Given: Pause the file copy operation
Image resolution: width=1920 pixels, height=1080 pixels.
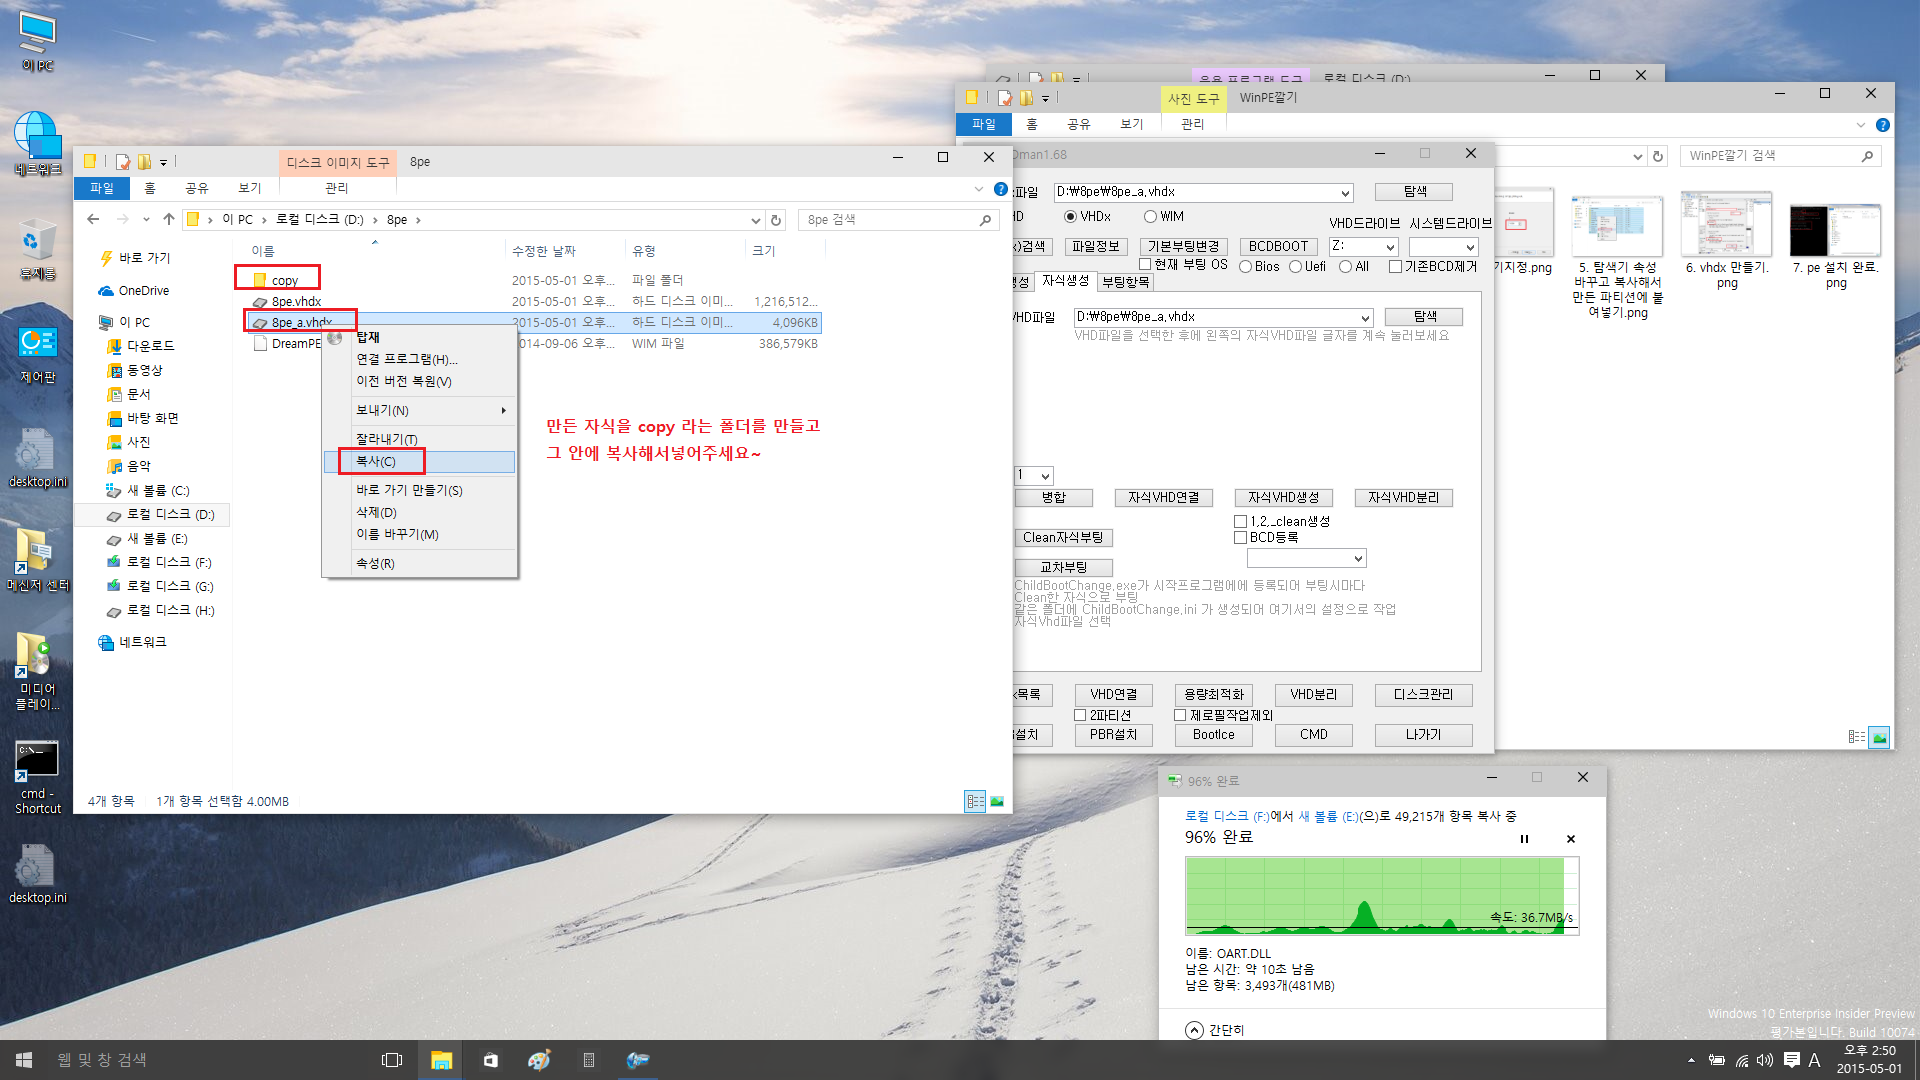Looking at the screenshot, I should [1524, 839].
